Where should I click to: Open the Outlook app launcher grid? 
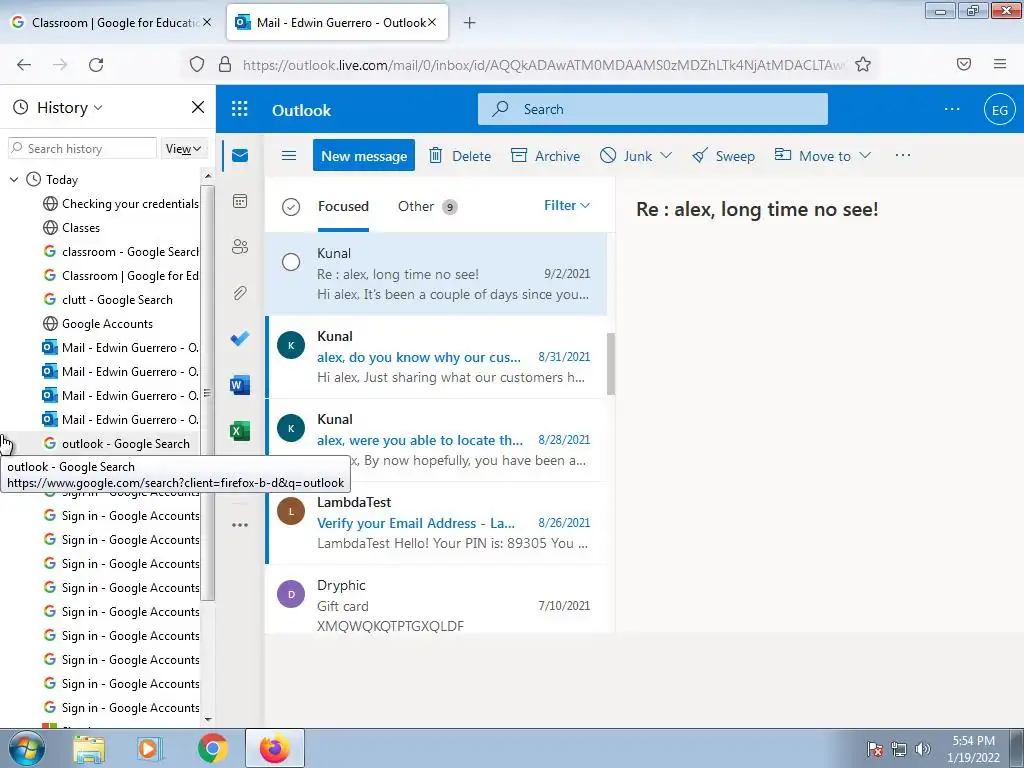[240, 109]
